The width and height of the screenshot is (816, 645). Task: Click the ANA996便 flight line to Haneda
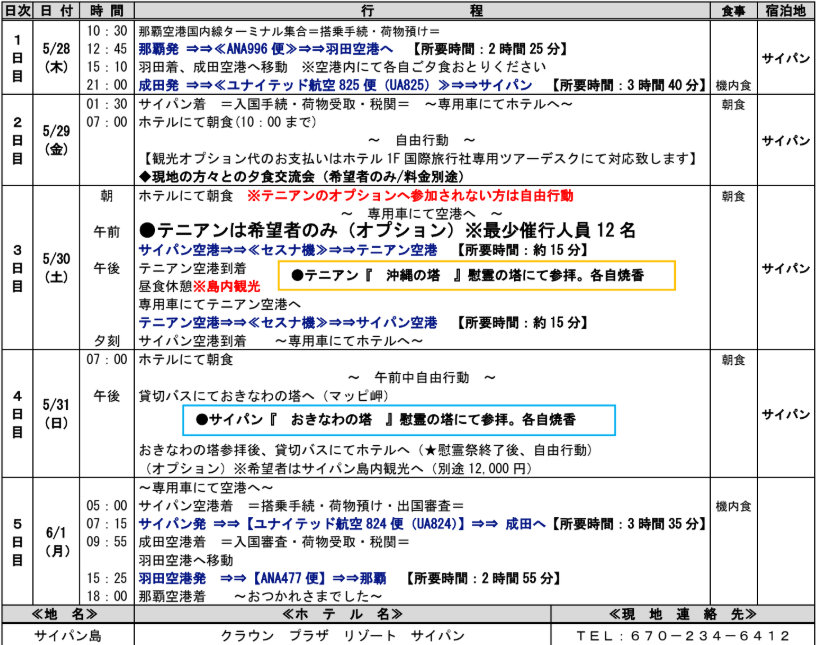(272, 48)
